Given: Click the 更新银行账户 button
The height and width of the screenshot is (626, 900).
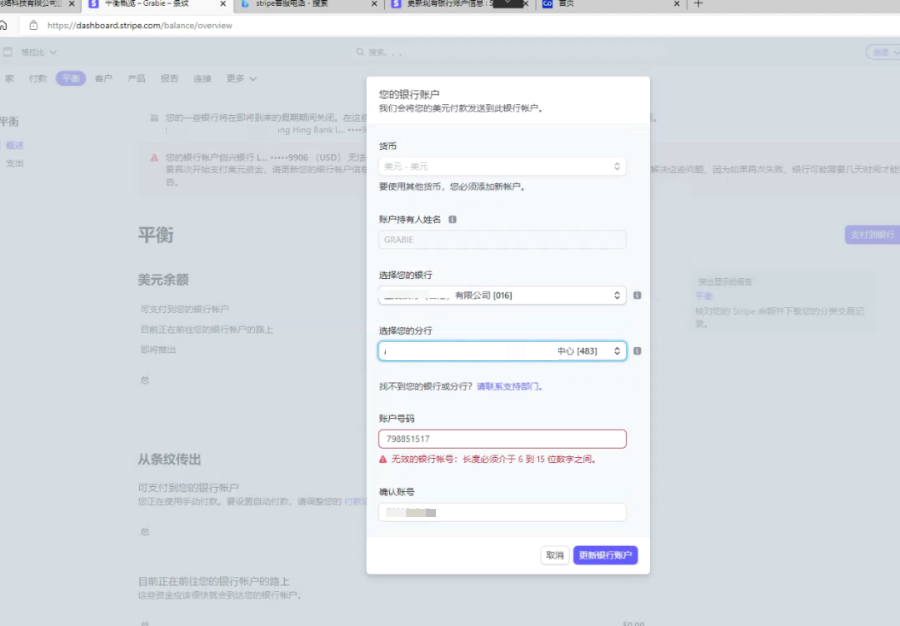Looking at the screenshot, I should click(x=605, y=552).
